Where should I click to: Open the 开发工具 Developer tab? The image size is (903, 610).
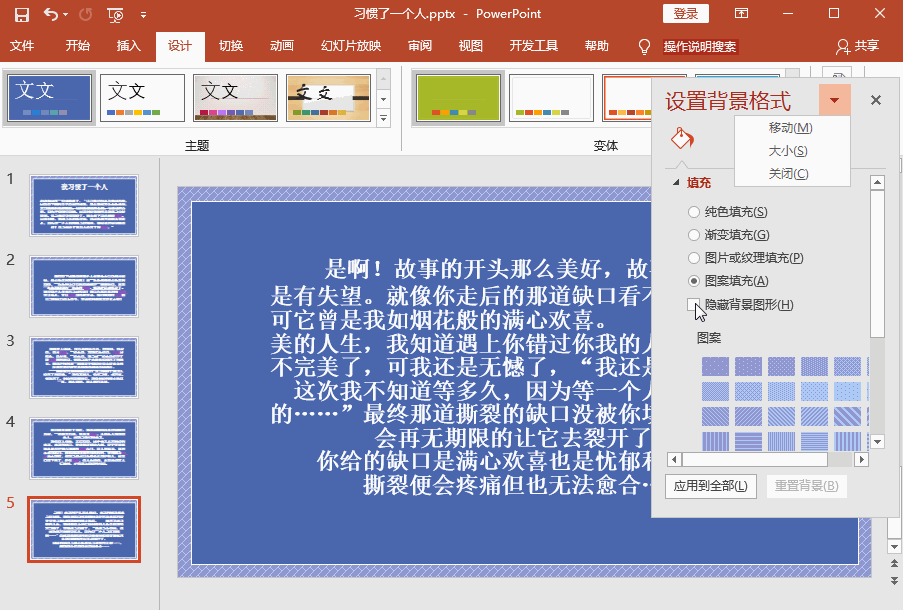[533, 46]
